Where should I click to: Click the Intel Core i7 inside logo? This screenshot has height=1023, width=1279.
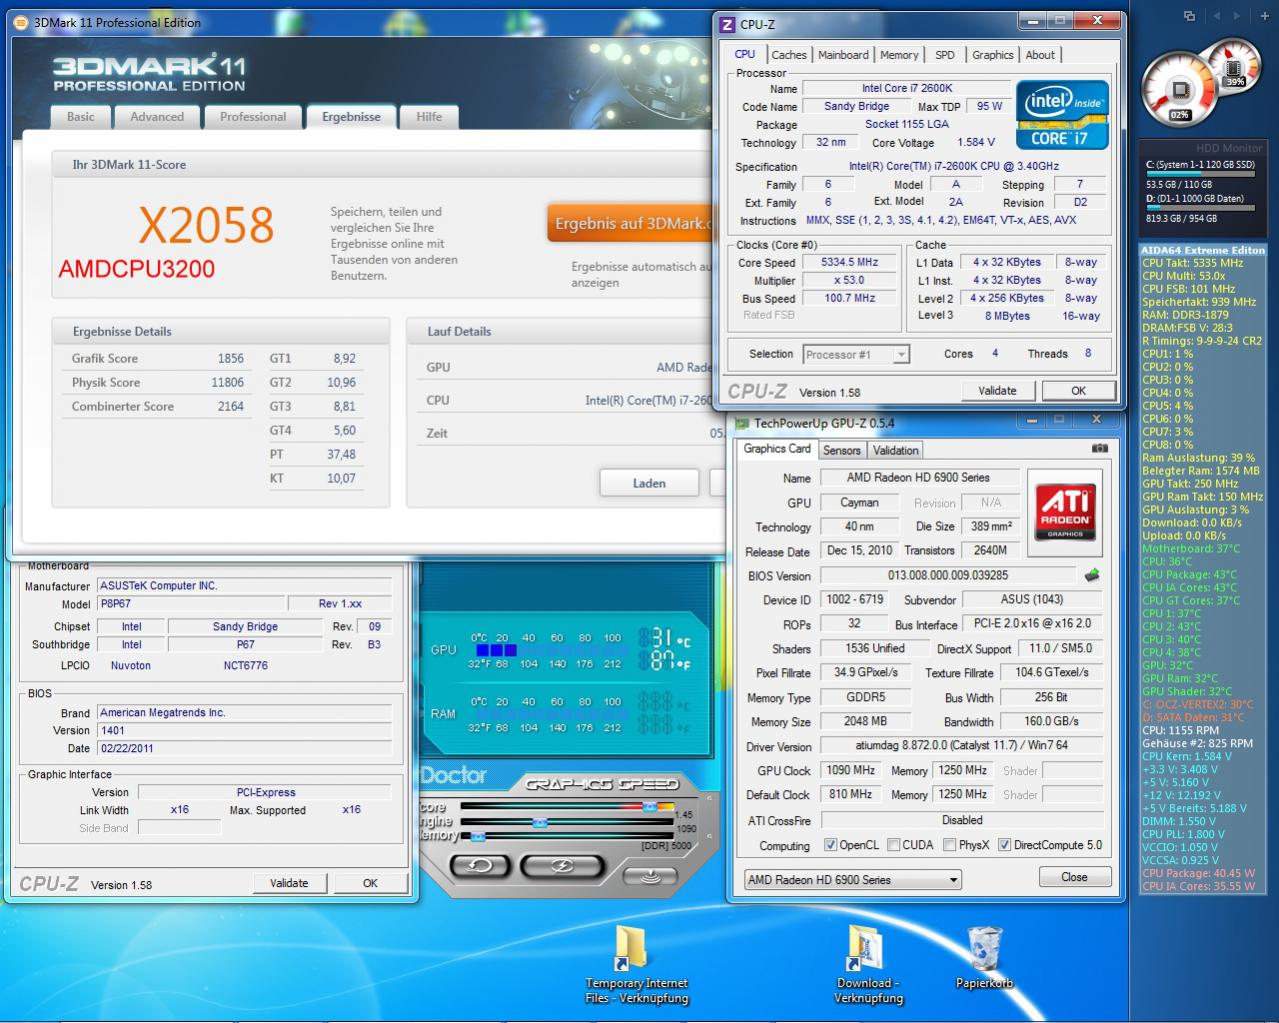click(x=1062, y=116)
